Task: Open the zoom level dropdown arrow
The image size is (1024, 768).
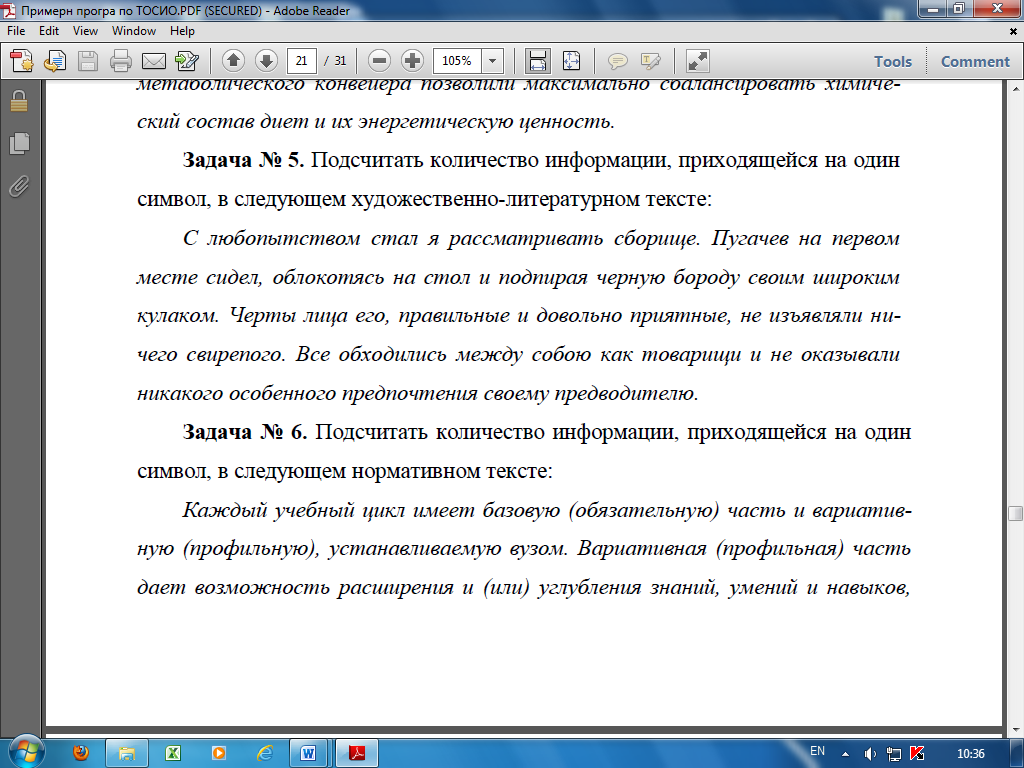Action: click(492, 61)
